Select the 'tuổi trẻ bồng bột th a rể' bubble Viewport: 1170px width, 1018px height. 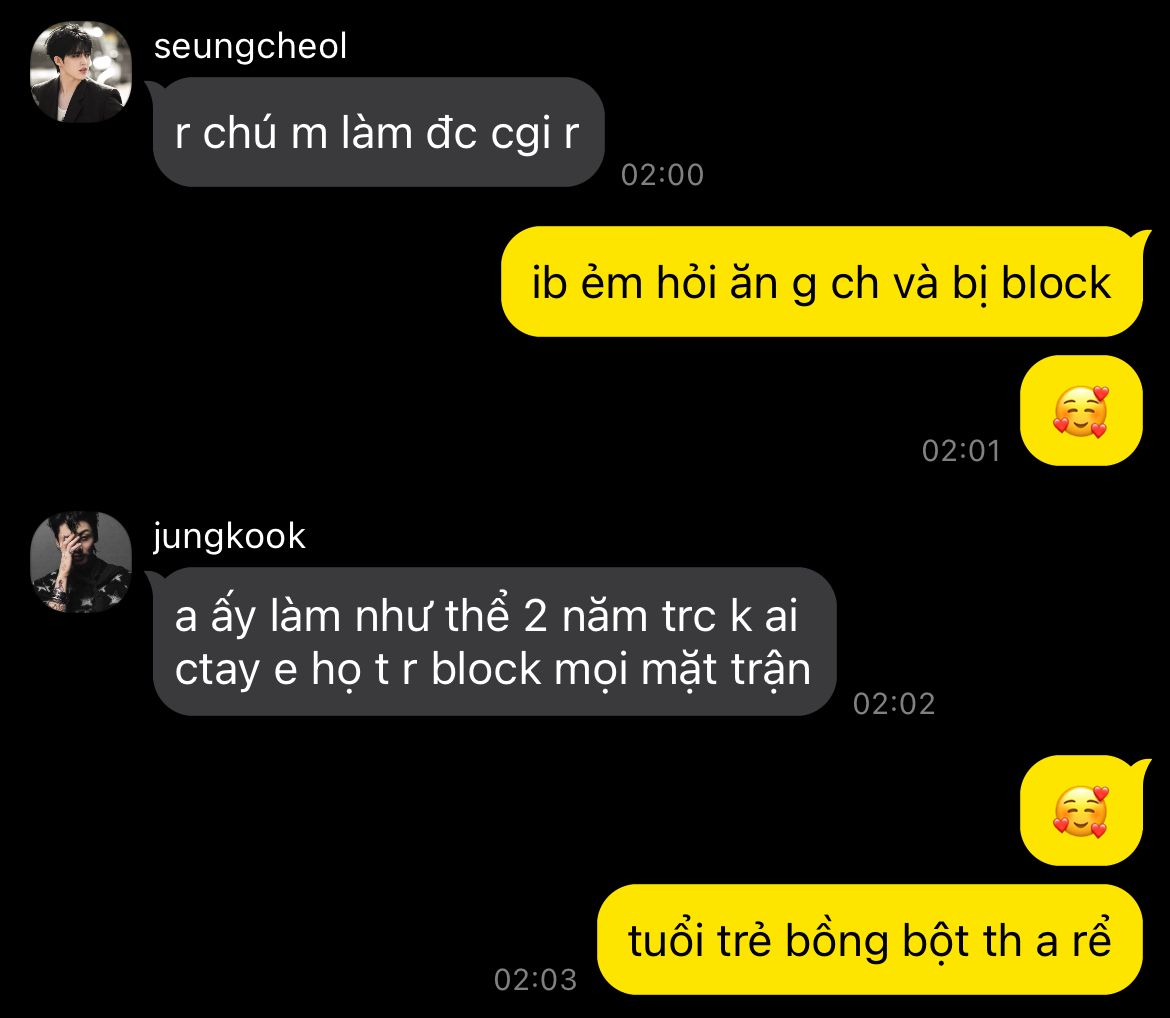coord(870,940)
